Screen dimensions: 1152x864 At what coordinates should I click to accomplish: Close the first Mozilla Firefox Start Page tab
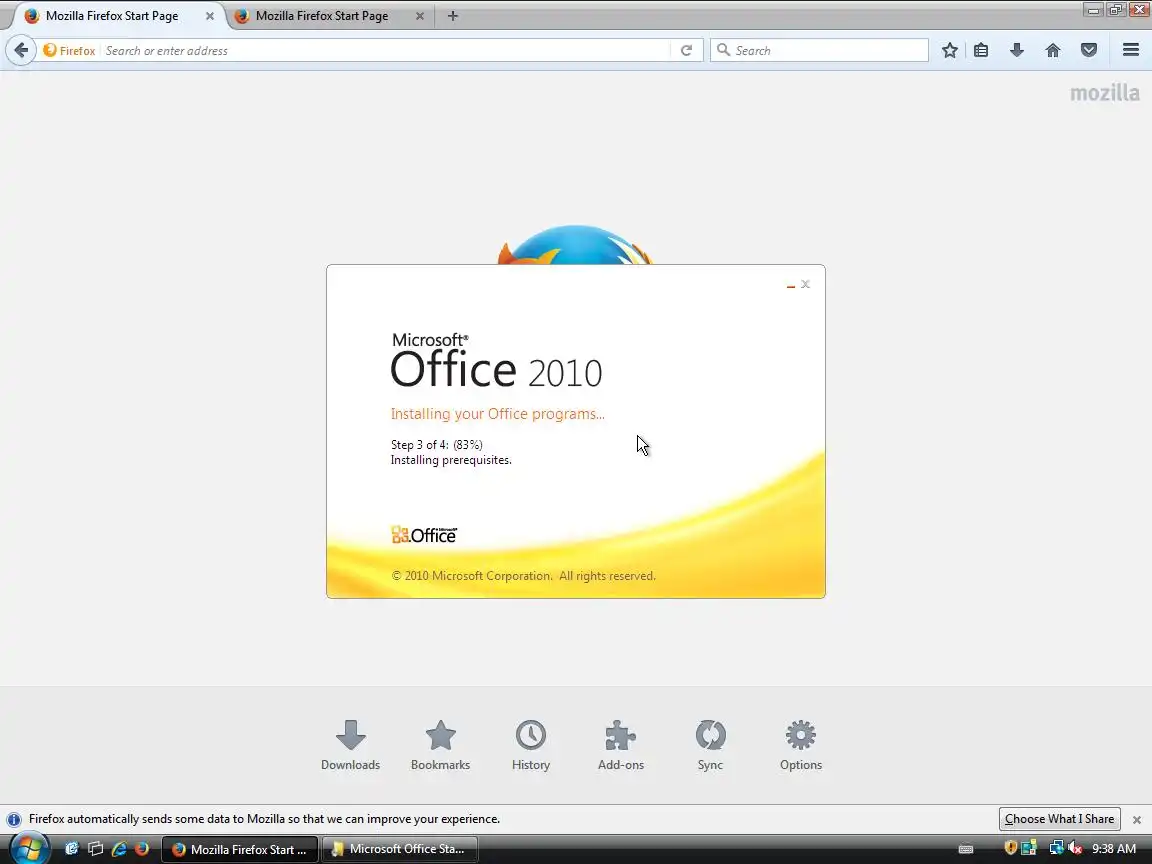(x=209, y=15)
